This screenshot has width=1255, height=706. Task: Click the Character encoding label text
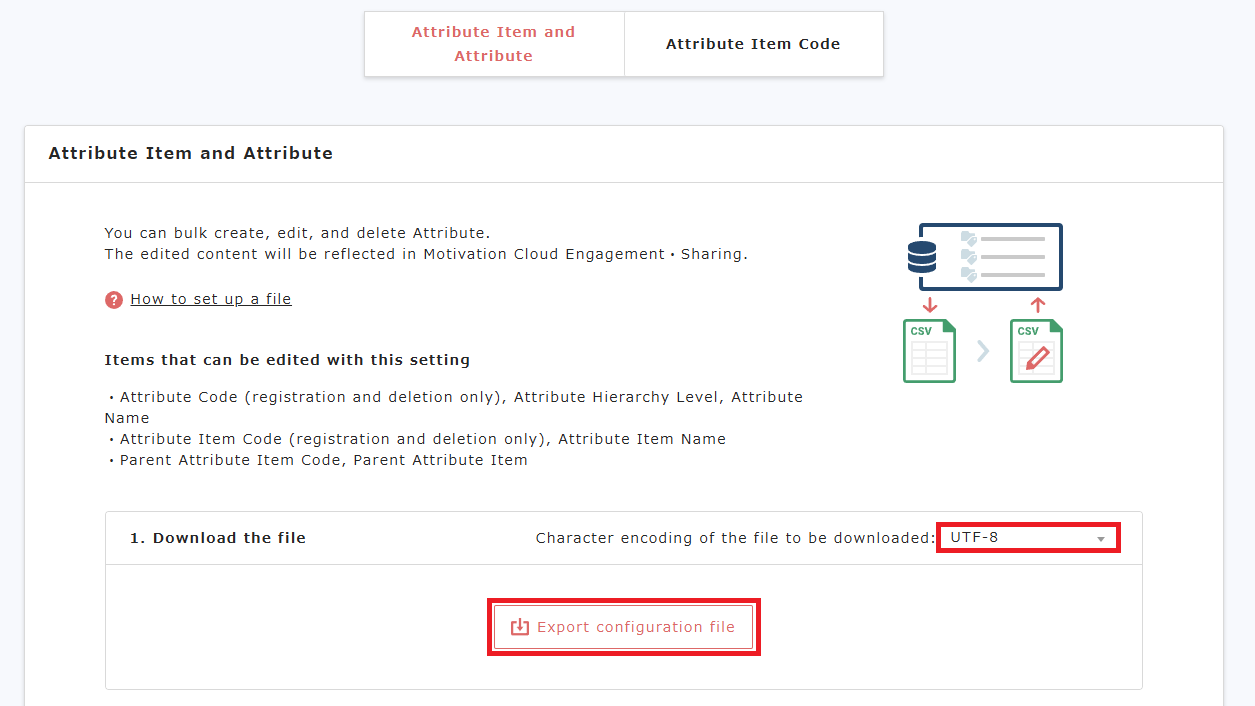pos(734,538)
